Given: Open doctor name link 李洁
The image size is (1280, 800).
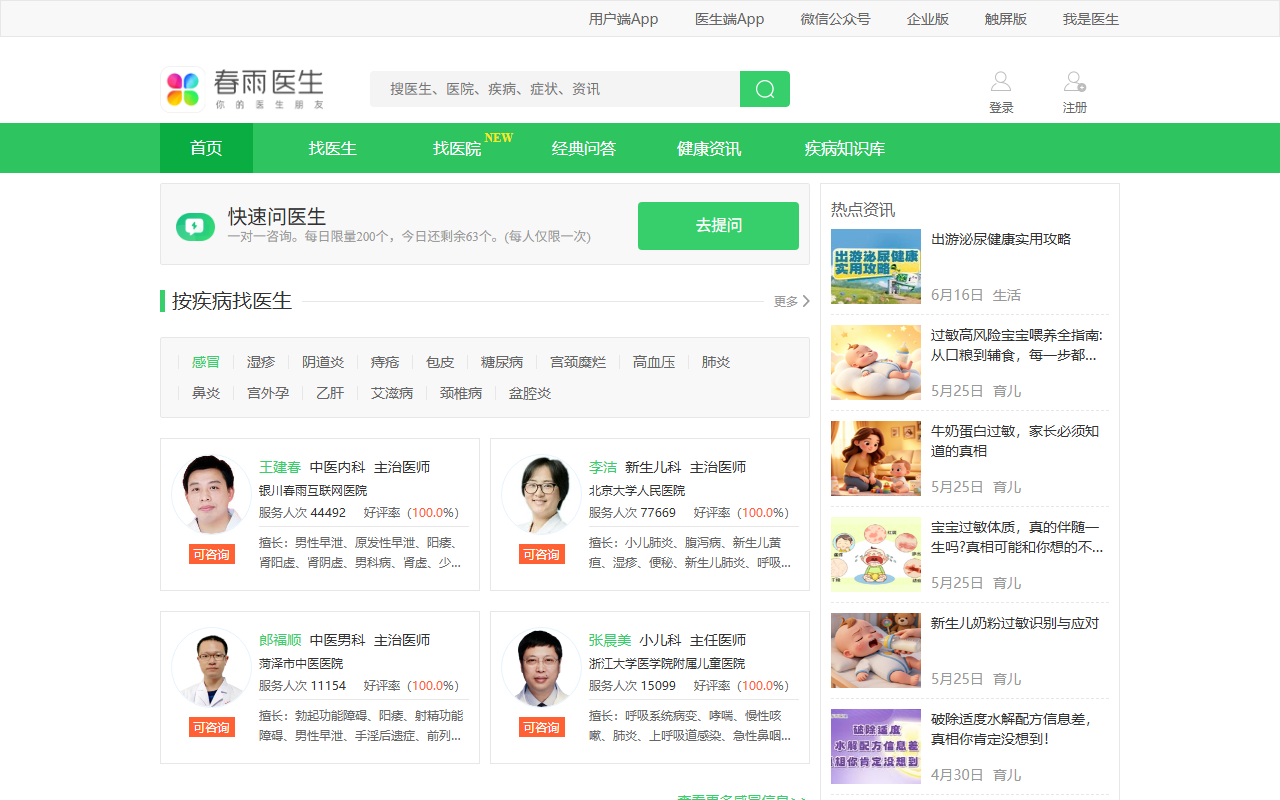Looking at the screenshot, I should coord(603,467).
